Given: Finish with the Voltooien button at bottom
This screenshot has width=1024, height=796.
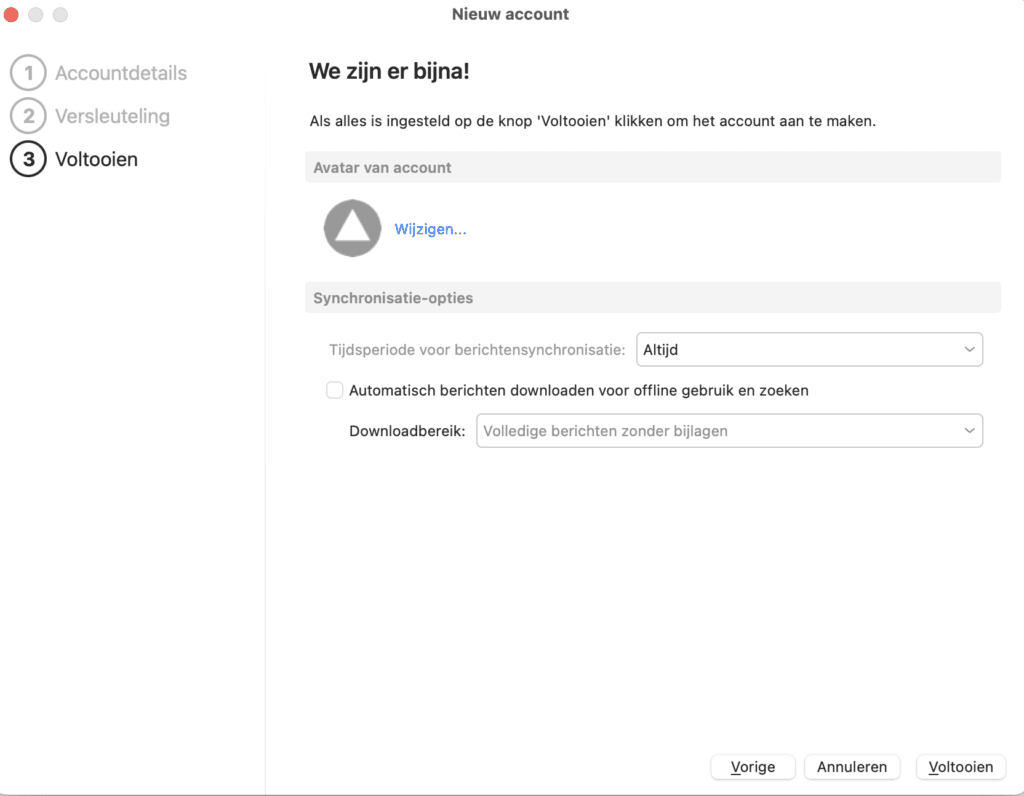Looking at the screenshot, I should [x=960, y=767].
